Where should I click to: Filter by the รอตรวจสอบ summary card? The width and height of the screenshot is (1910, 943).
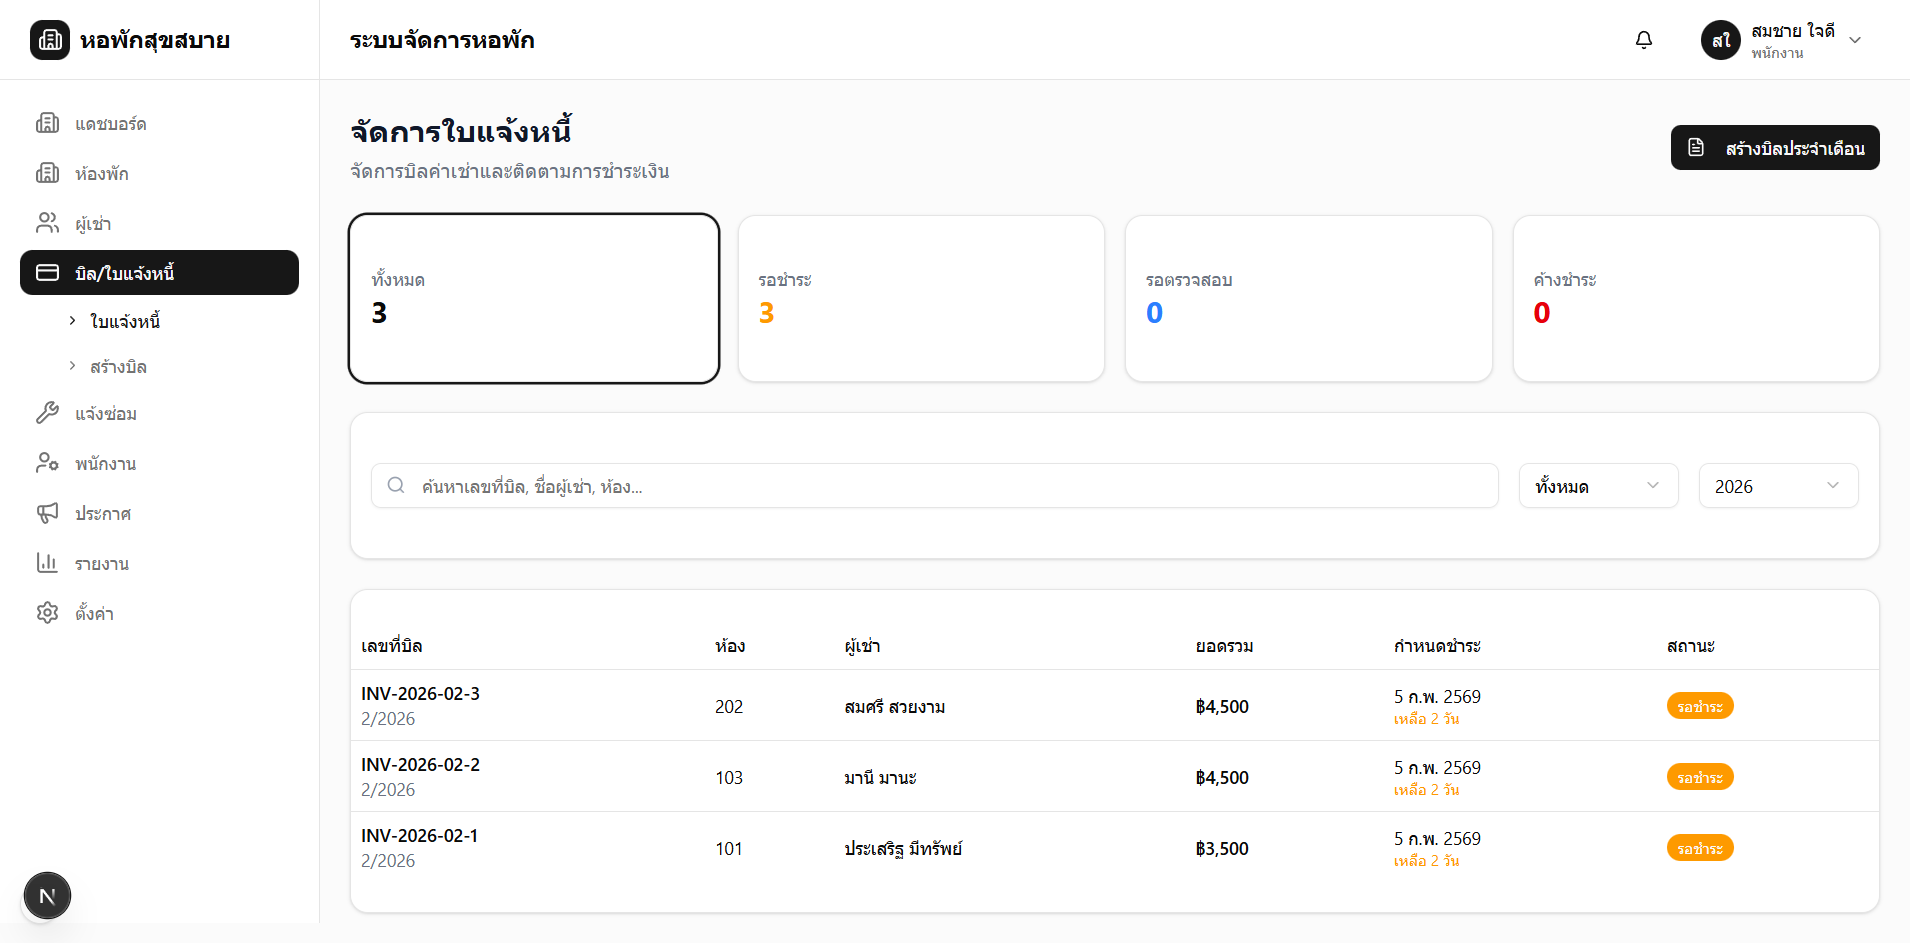tap(1309, 298)
